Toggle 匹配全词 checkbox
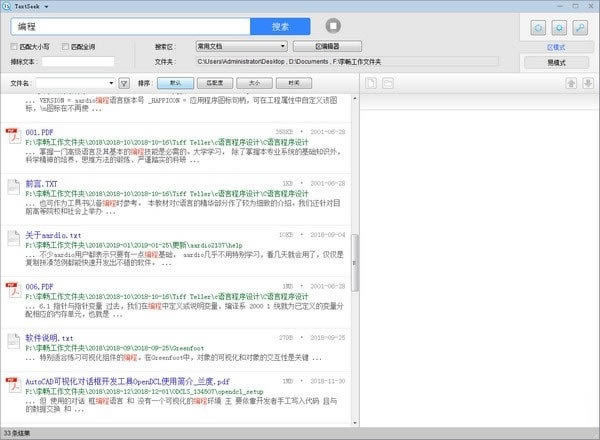Image resolution: width=600 pixels, height=440 pixels. (x=65, y=46)
